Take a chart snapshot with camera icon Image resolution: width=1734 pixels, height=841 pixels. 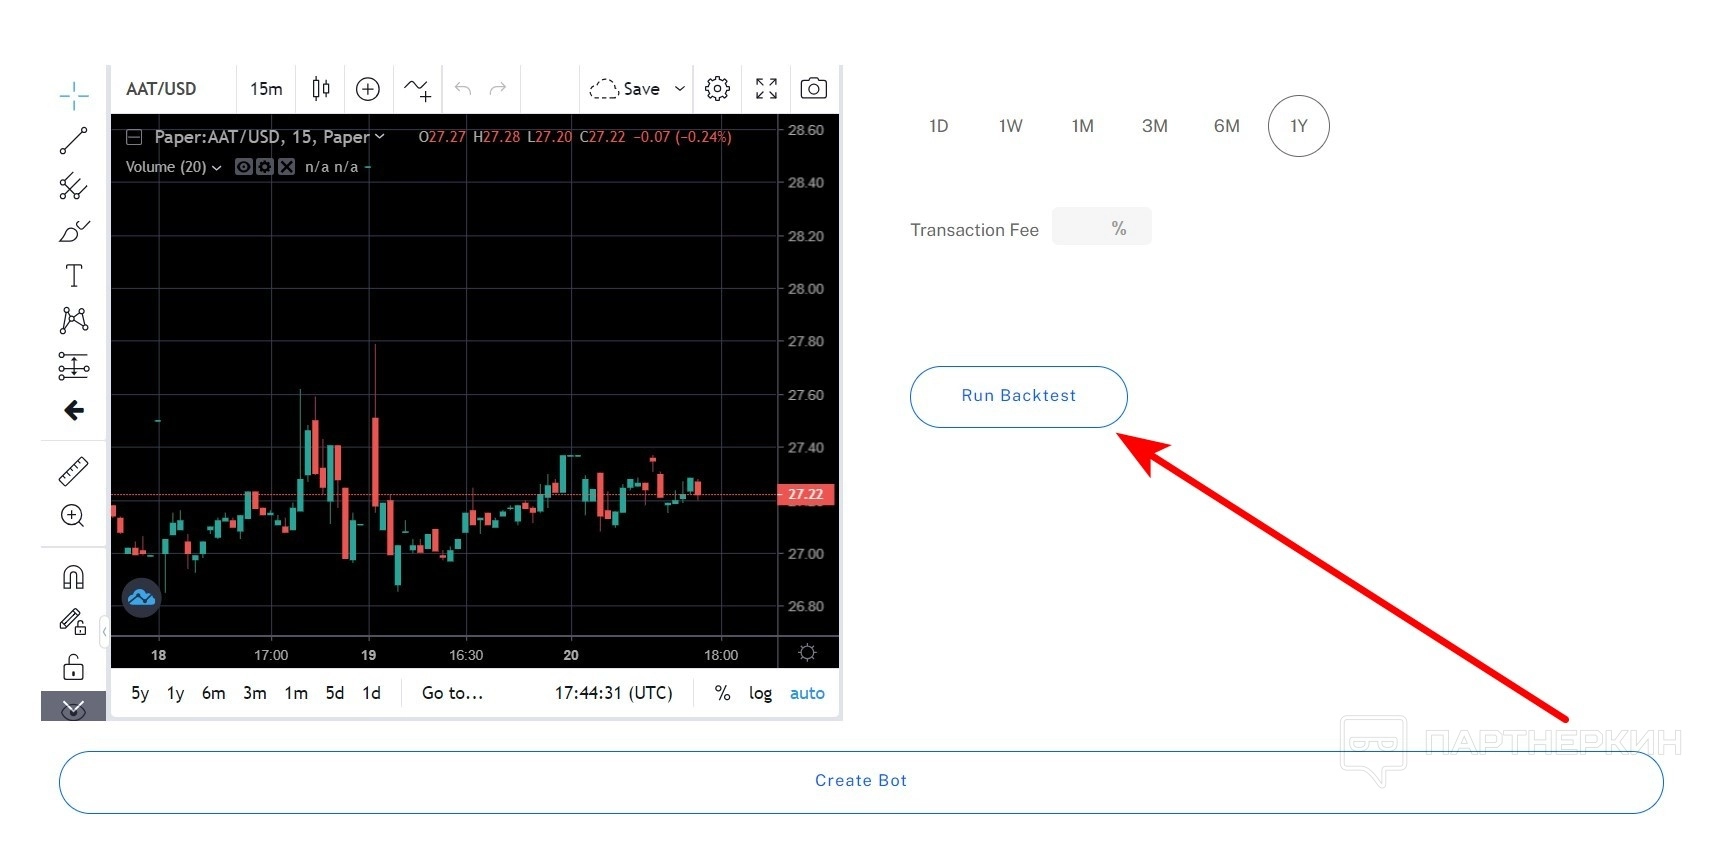pyautogui.click(x=814, y=89)
